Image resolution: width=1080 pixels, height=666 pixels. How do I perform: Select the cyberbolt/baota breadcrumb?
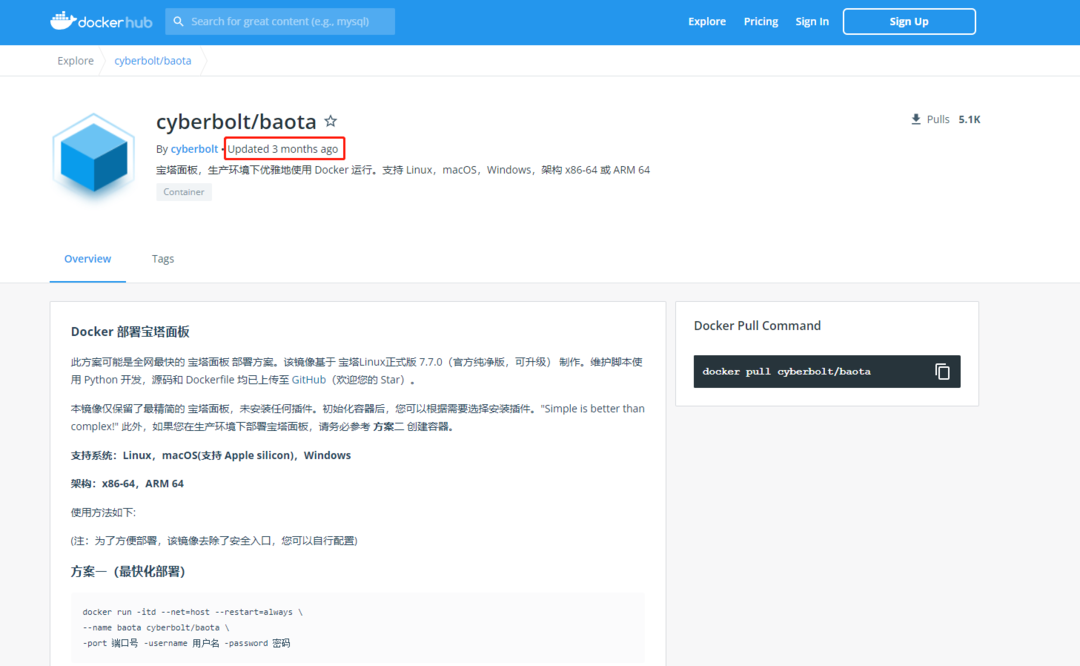[x=153, y=61]
